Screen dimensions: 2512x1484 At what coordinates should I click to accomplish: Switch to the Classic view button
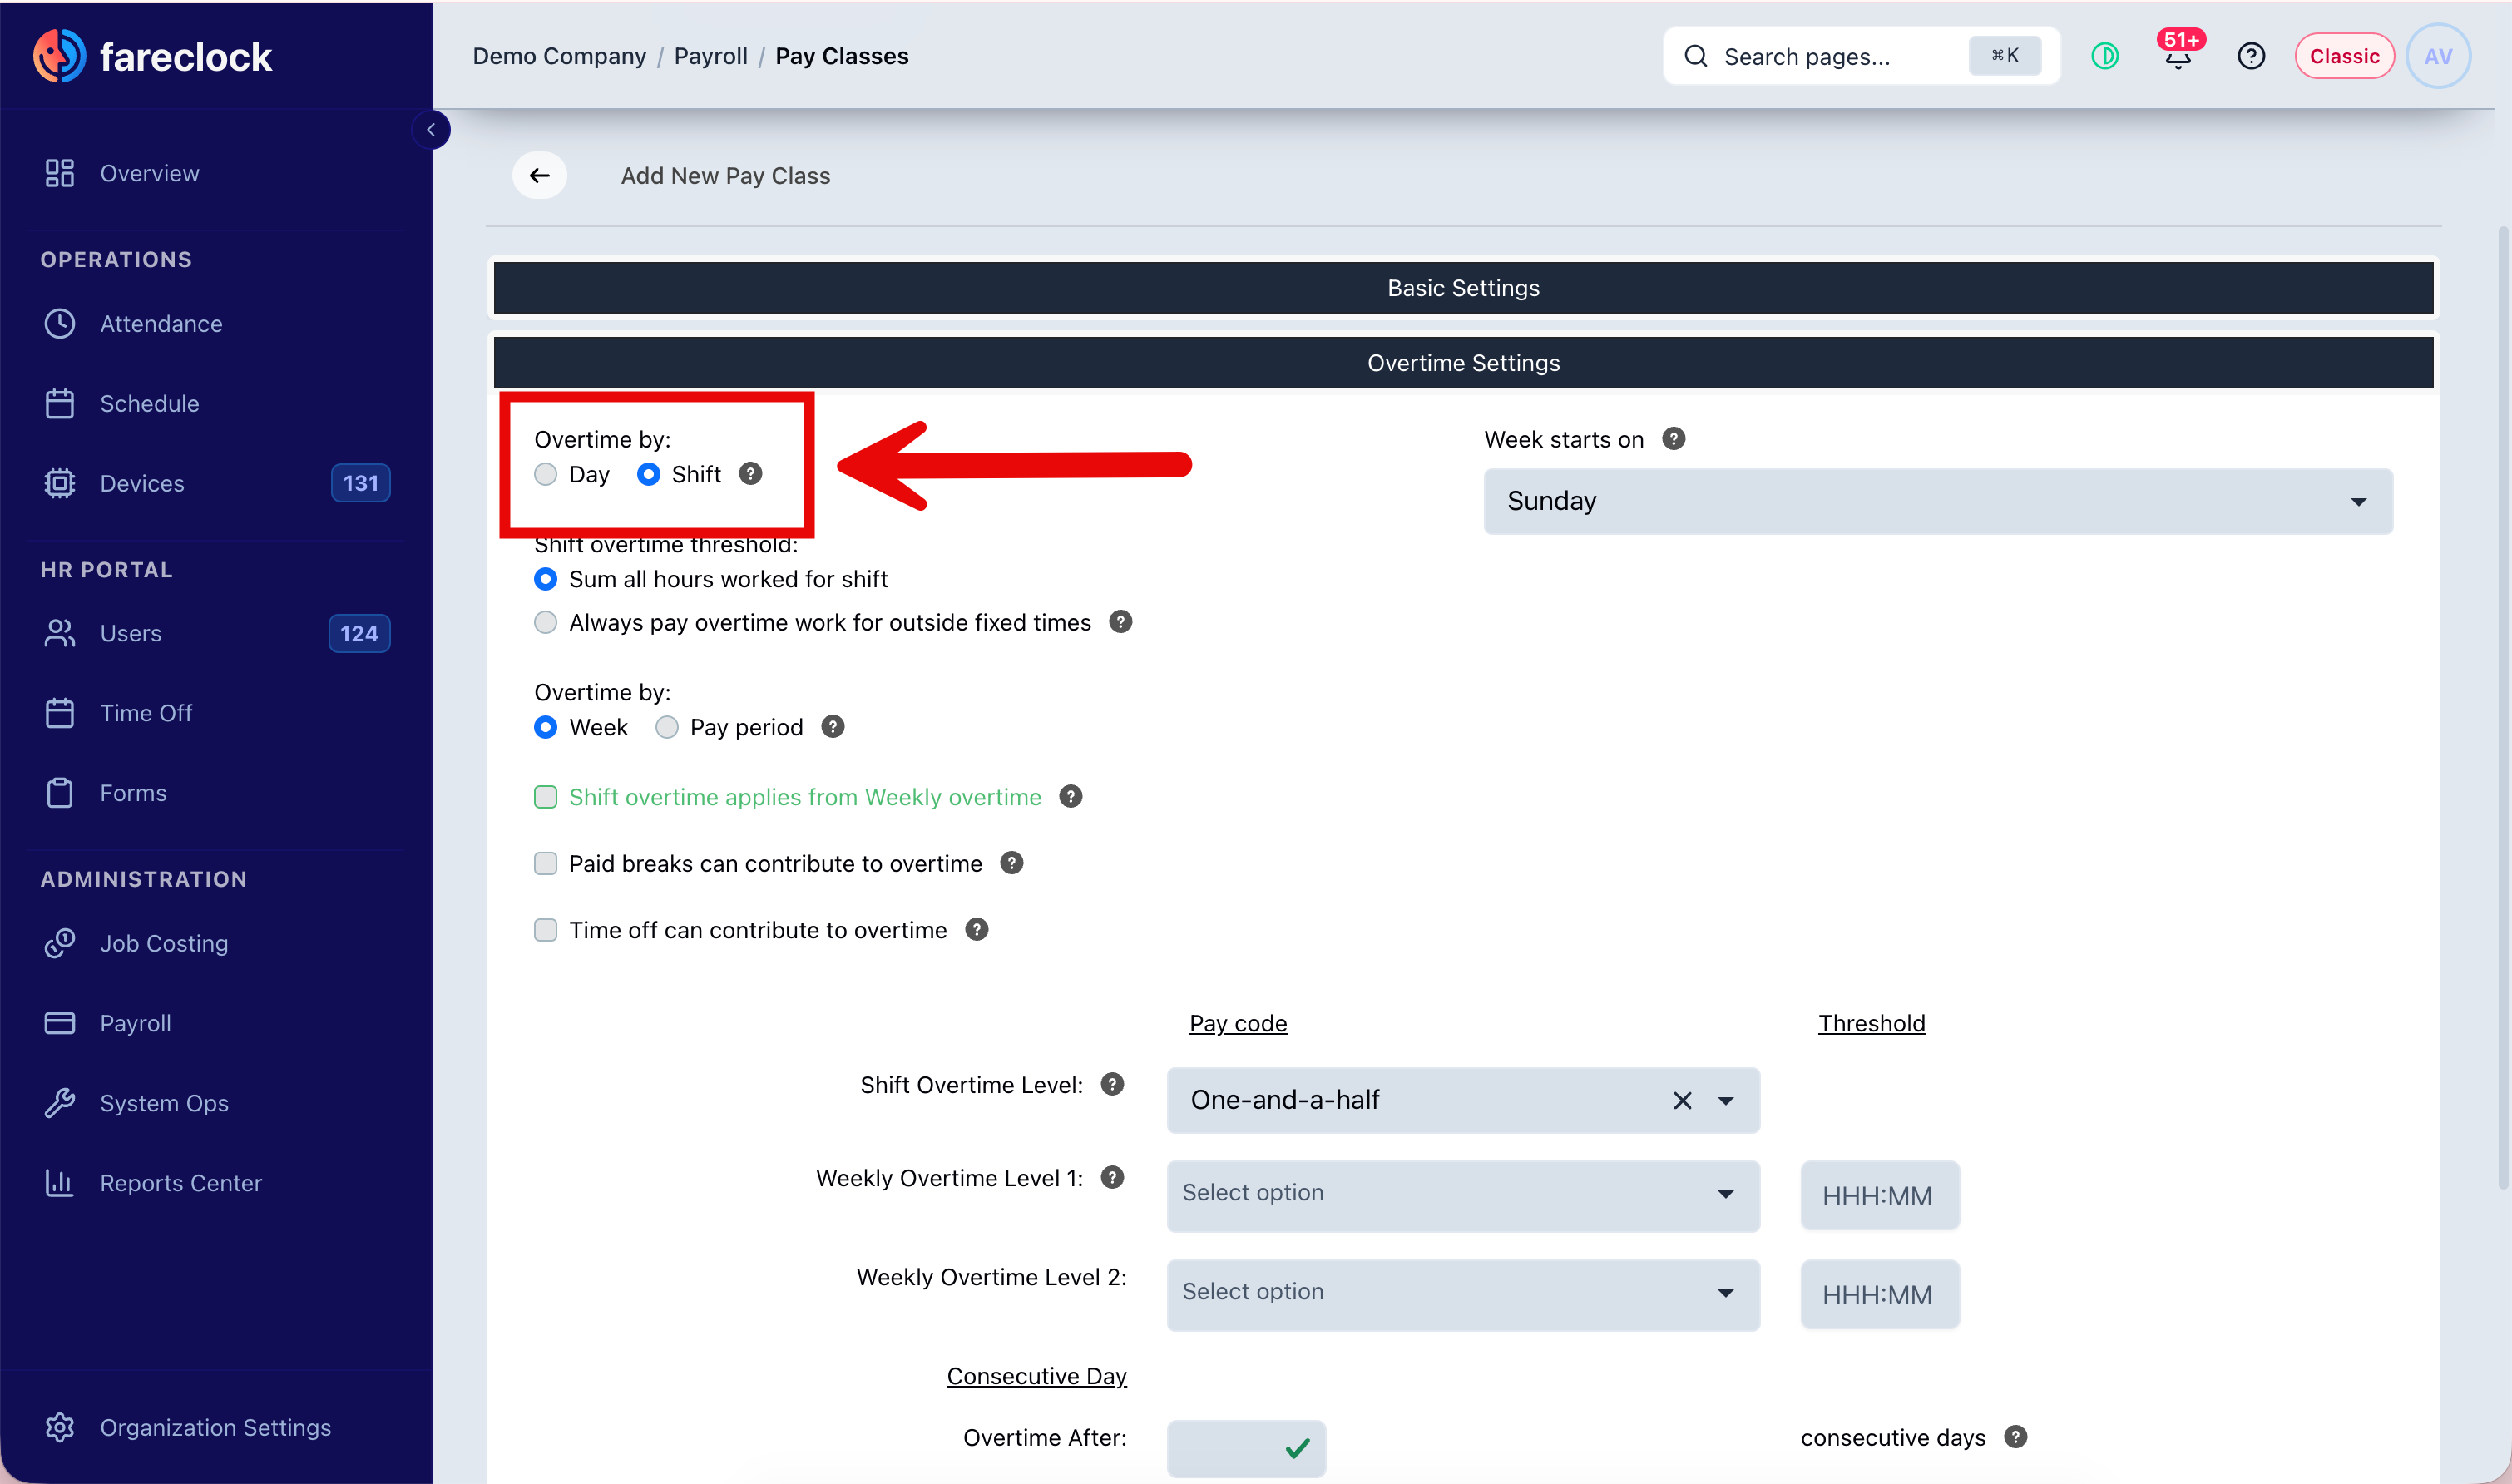click(2344, 56)
